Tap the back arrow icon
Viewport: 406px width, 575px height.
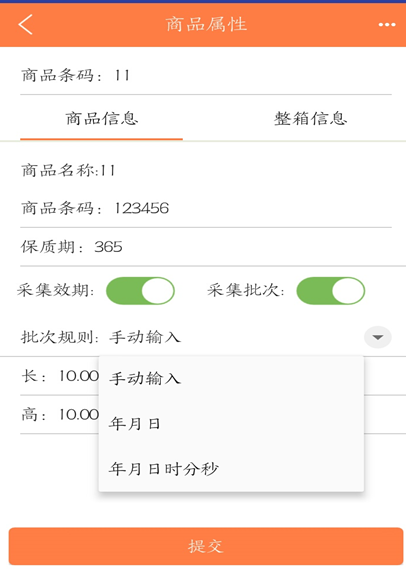point(25,24)
